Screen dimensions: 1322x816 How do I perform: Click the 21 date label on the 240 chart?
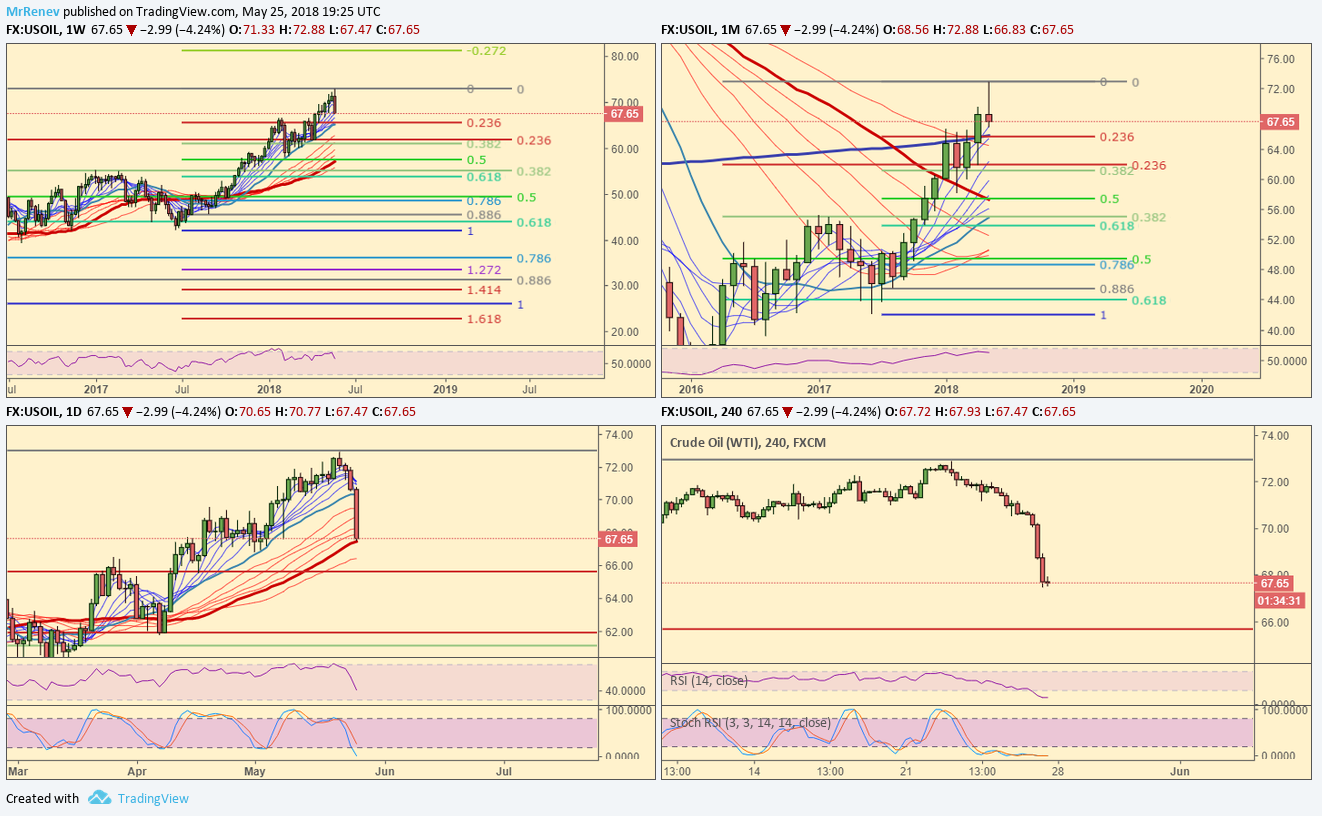(907, 772)
